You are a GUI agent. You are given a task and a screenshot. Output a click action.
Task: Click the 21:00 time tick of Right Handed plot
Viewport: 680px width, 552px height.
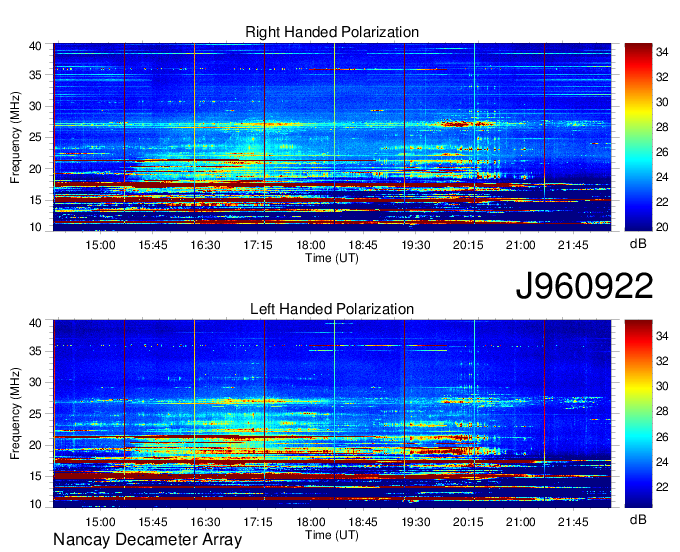click(520, 245)
